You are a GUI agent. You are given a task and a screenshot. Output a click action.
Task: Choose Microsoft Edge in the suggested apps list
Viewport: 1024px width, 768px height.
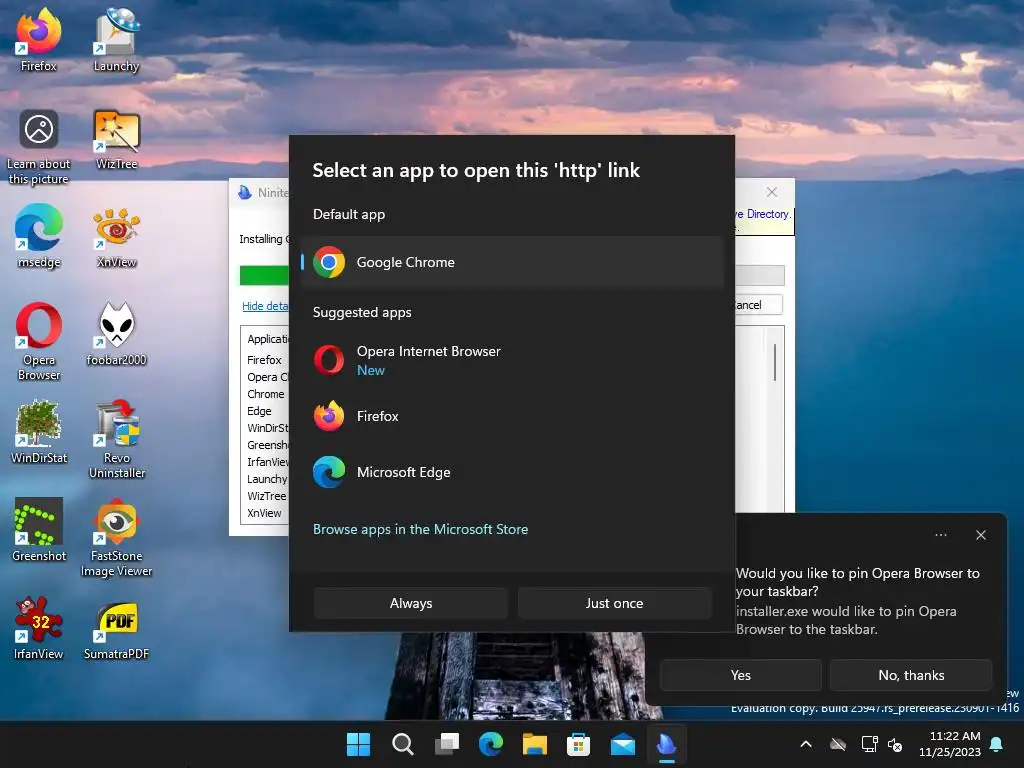click(x=513, y=472)
